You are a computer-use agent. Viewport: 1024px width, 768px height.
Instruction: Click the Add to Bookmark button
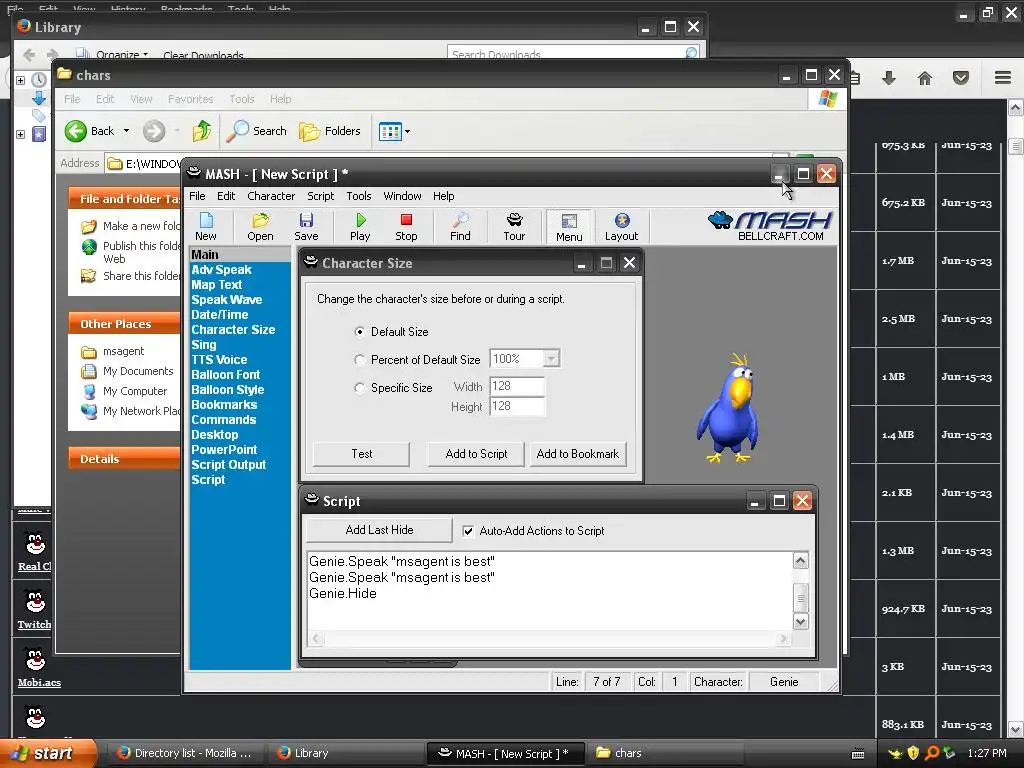pyautogui.click(x=577, y=454)
